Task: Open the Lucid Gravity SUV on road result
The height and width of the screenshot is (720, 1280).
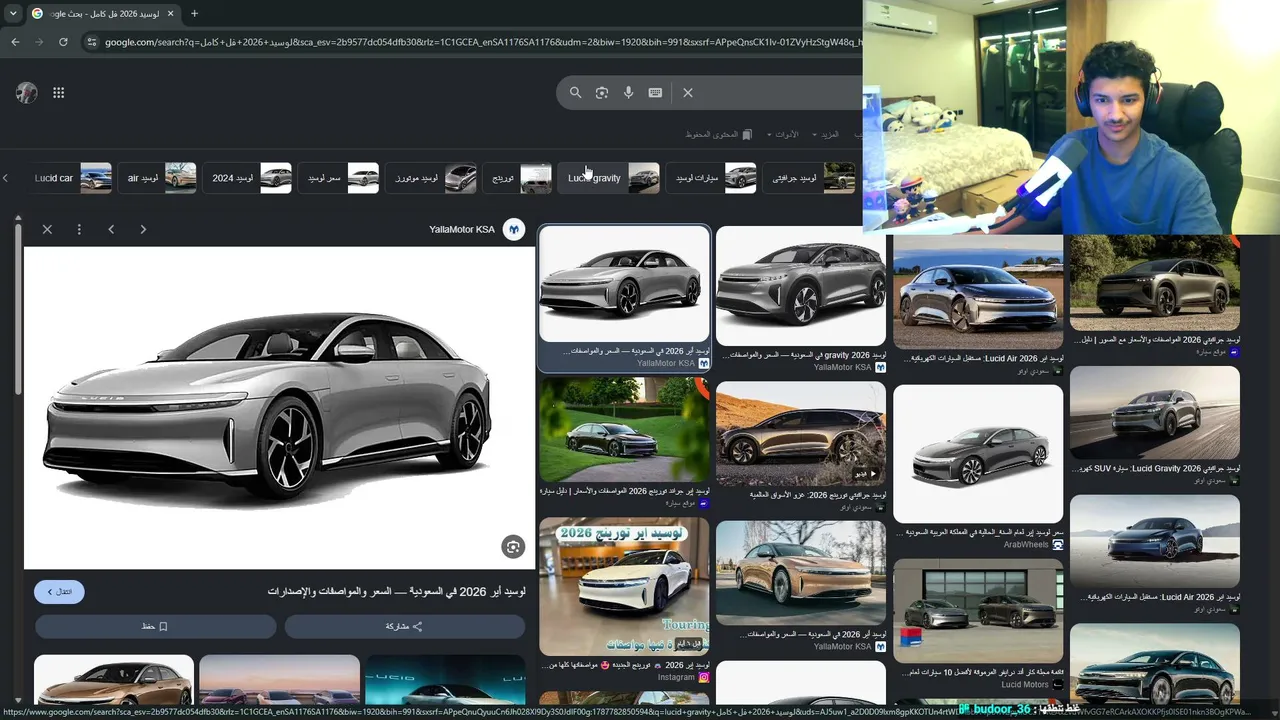Action: (1155, 414)
